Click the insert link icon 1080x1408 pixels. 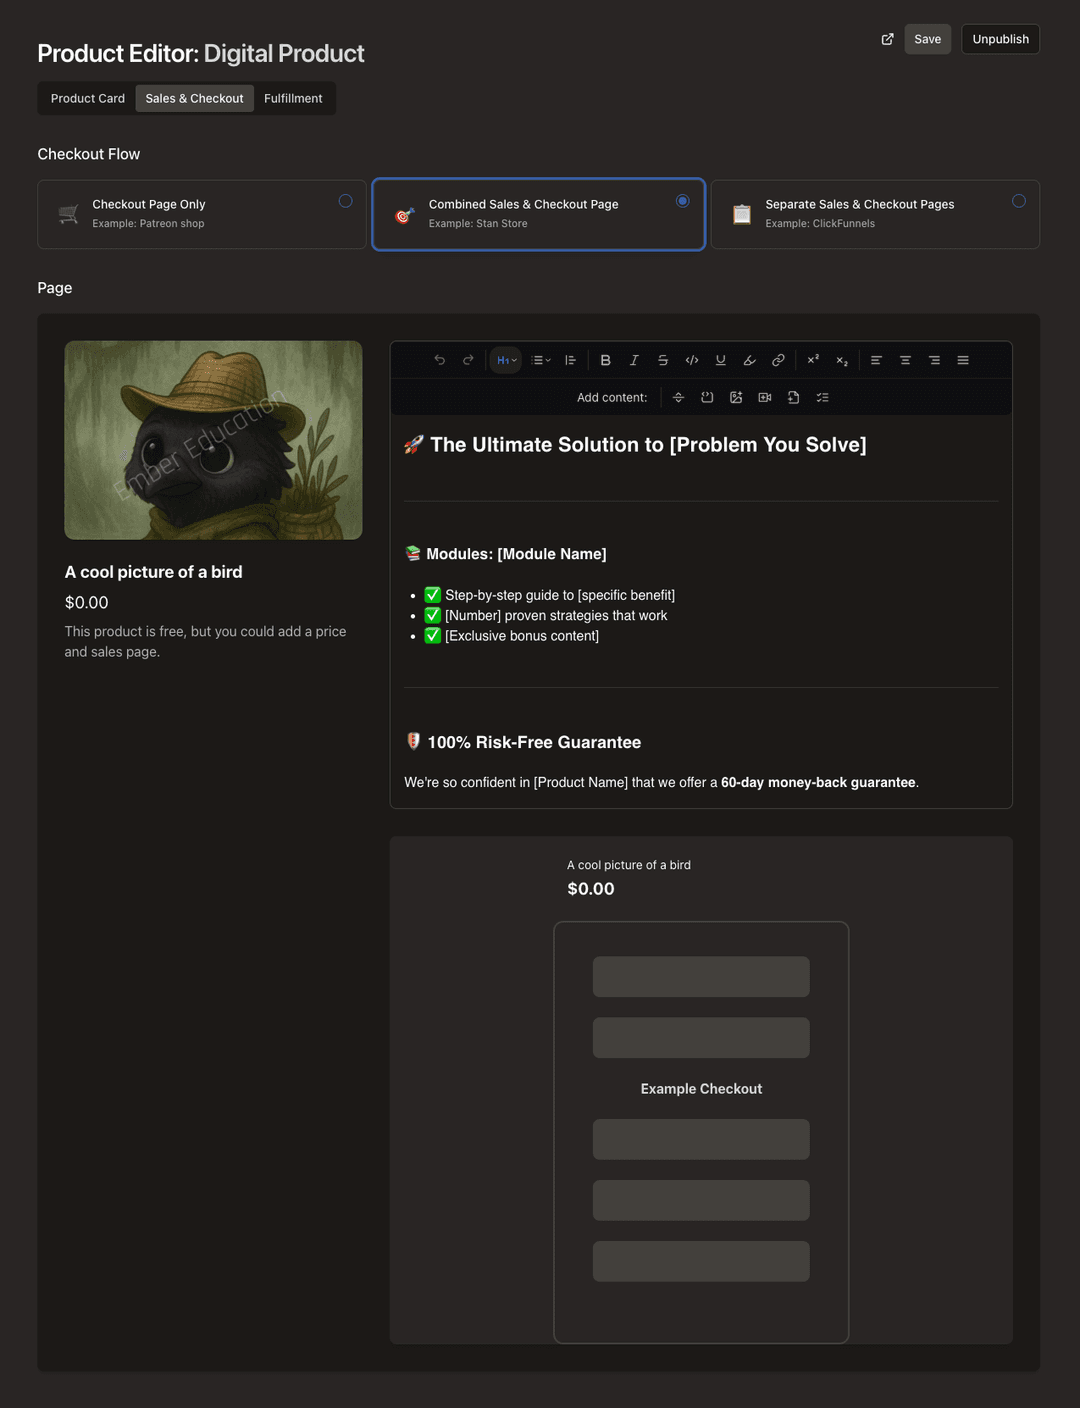tap(778, 360)
